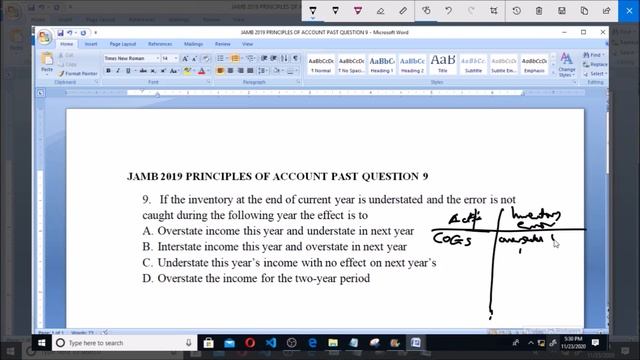This screenshot has height=360, width=640.
Task: Save the snip with floppy disk icon
Action: point(562,11)
